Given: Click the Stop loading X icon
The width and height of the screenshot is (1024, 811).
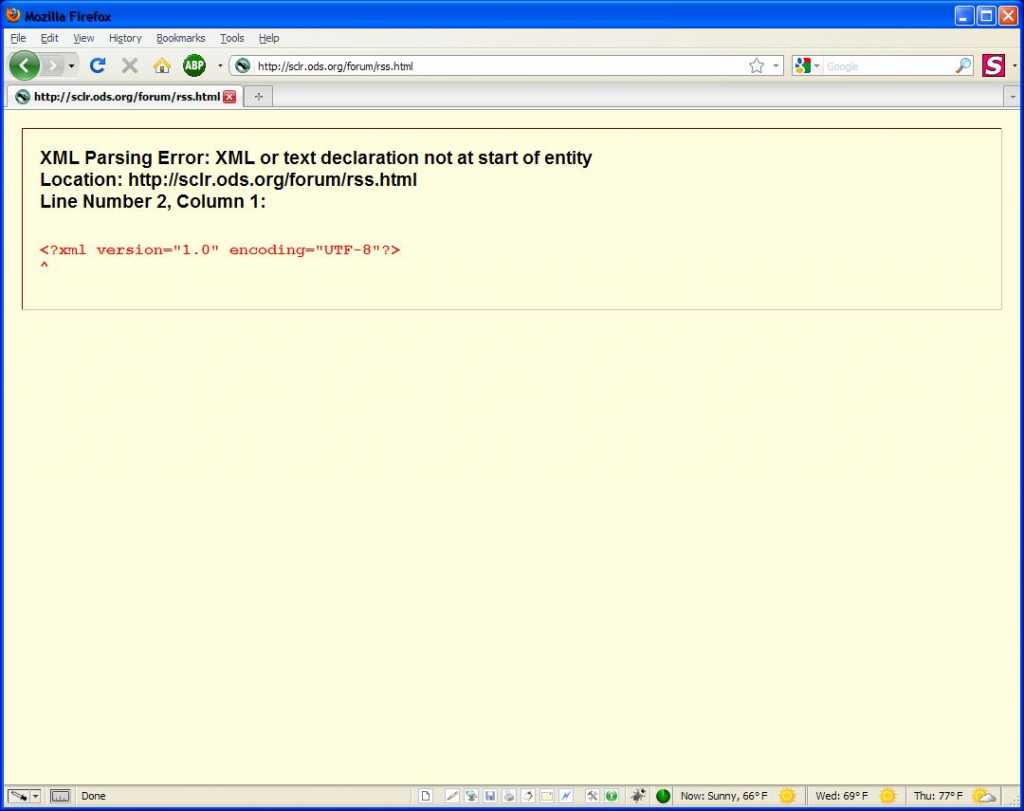Looking at the screenshot, I should [129, 65].
